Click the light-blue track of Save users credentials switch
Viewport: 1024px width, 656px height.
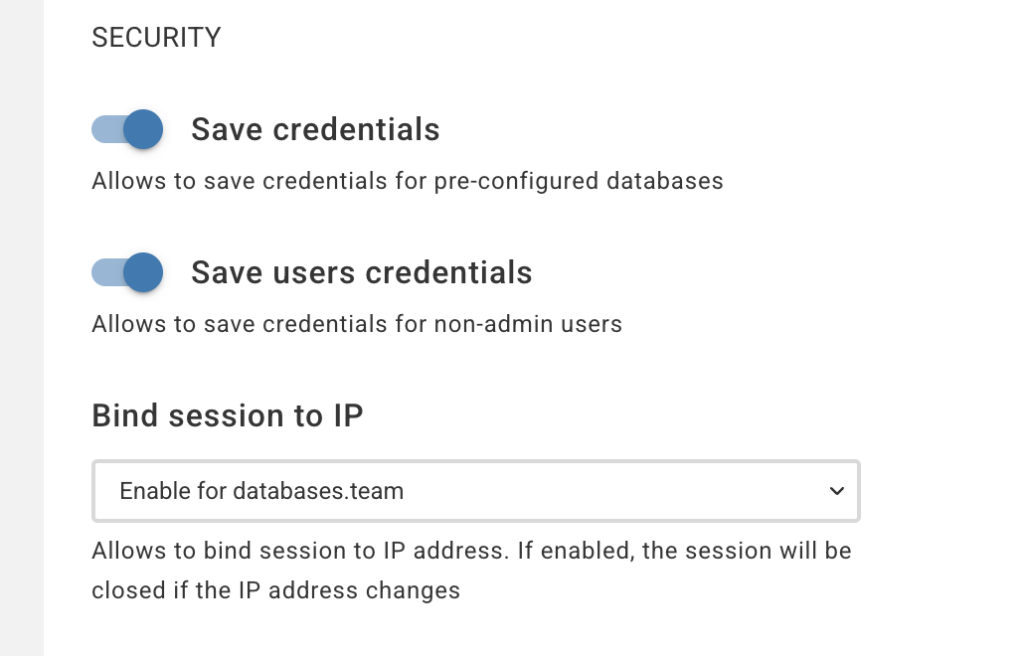click(105, 272)
